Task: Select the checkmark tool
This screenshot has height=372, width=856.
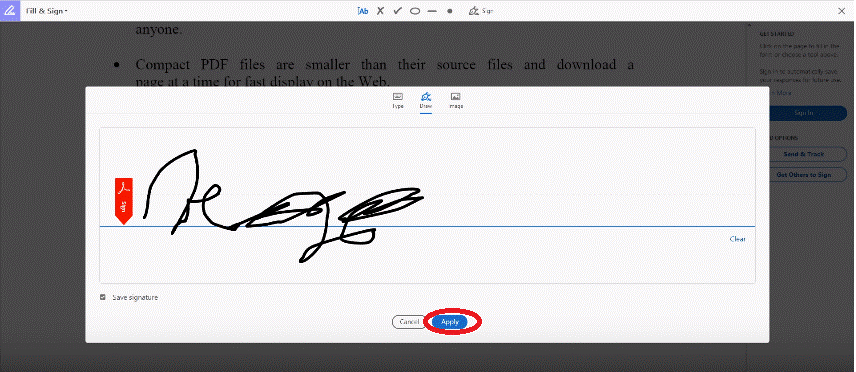Action: tap(397, 10)
